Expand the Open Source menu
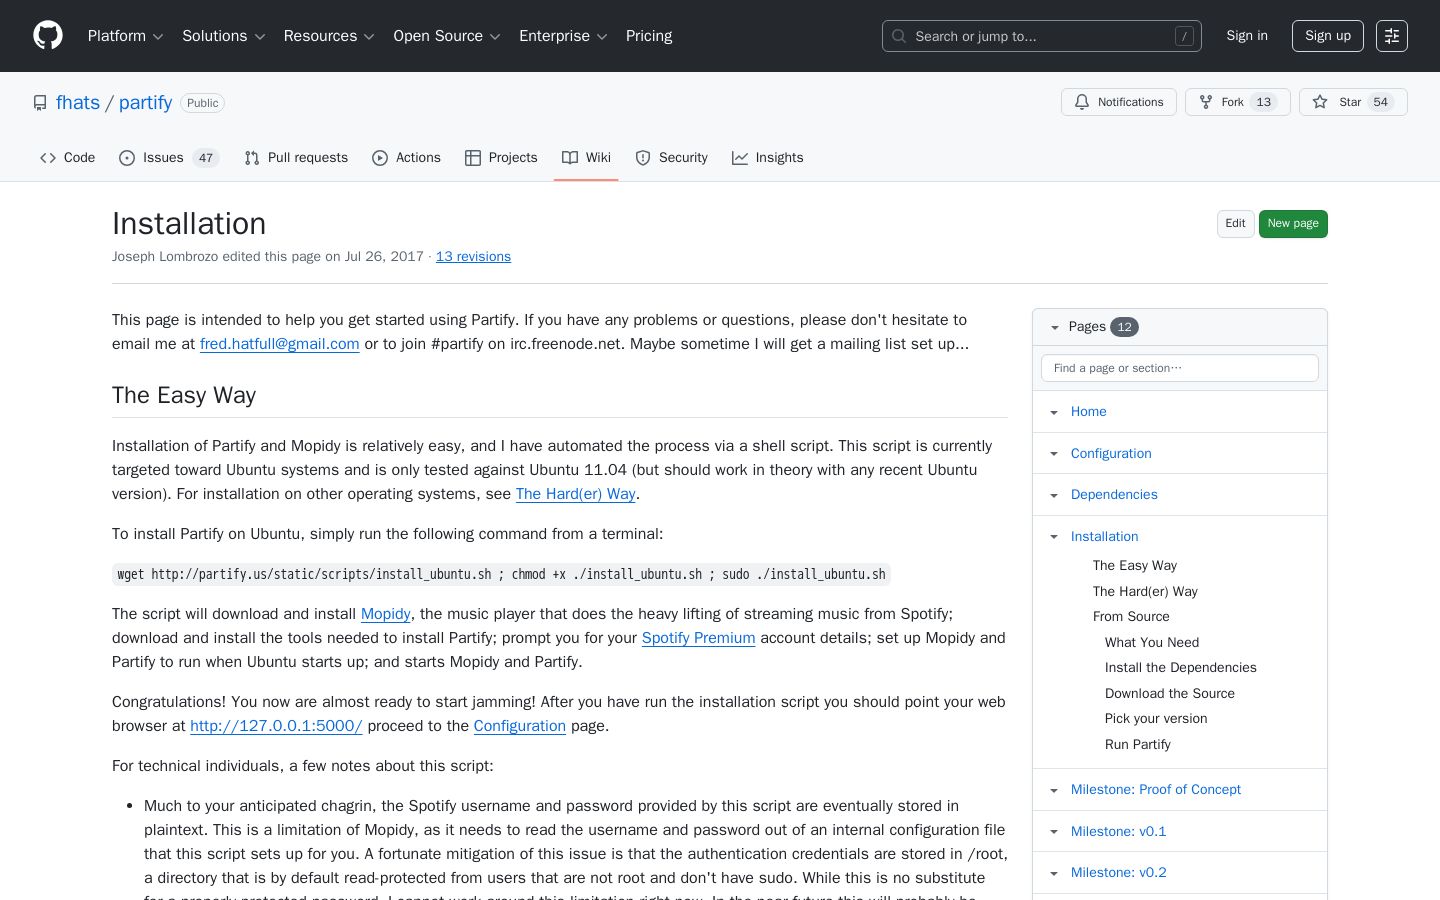 point(445,36)
